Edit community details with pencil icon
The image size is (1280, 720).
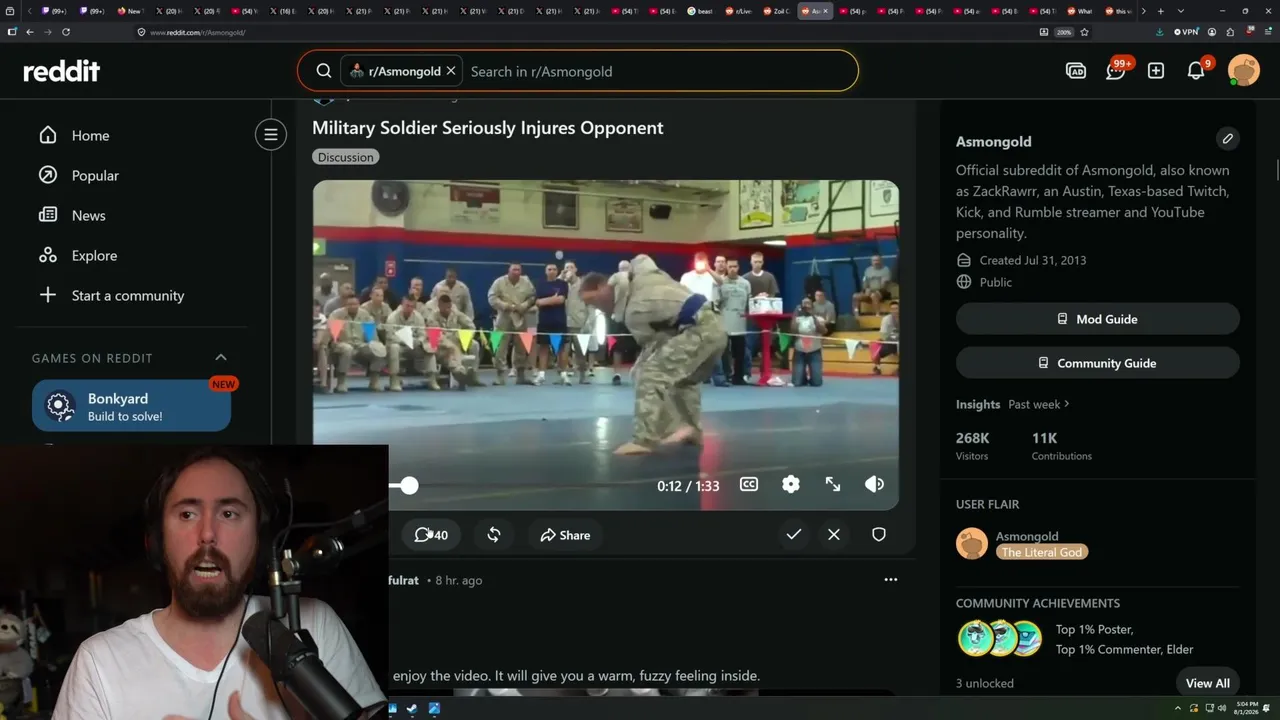click(x=1228, y=139)
